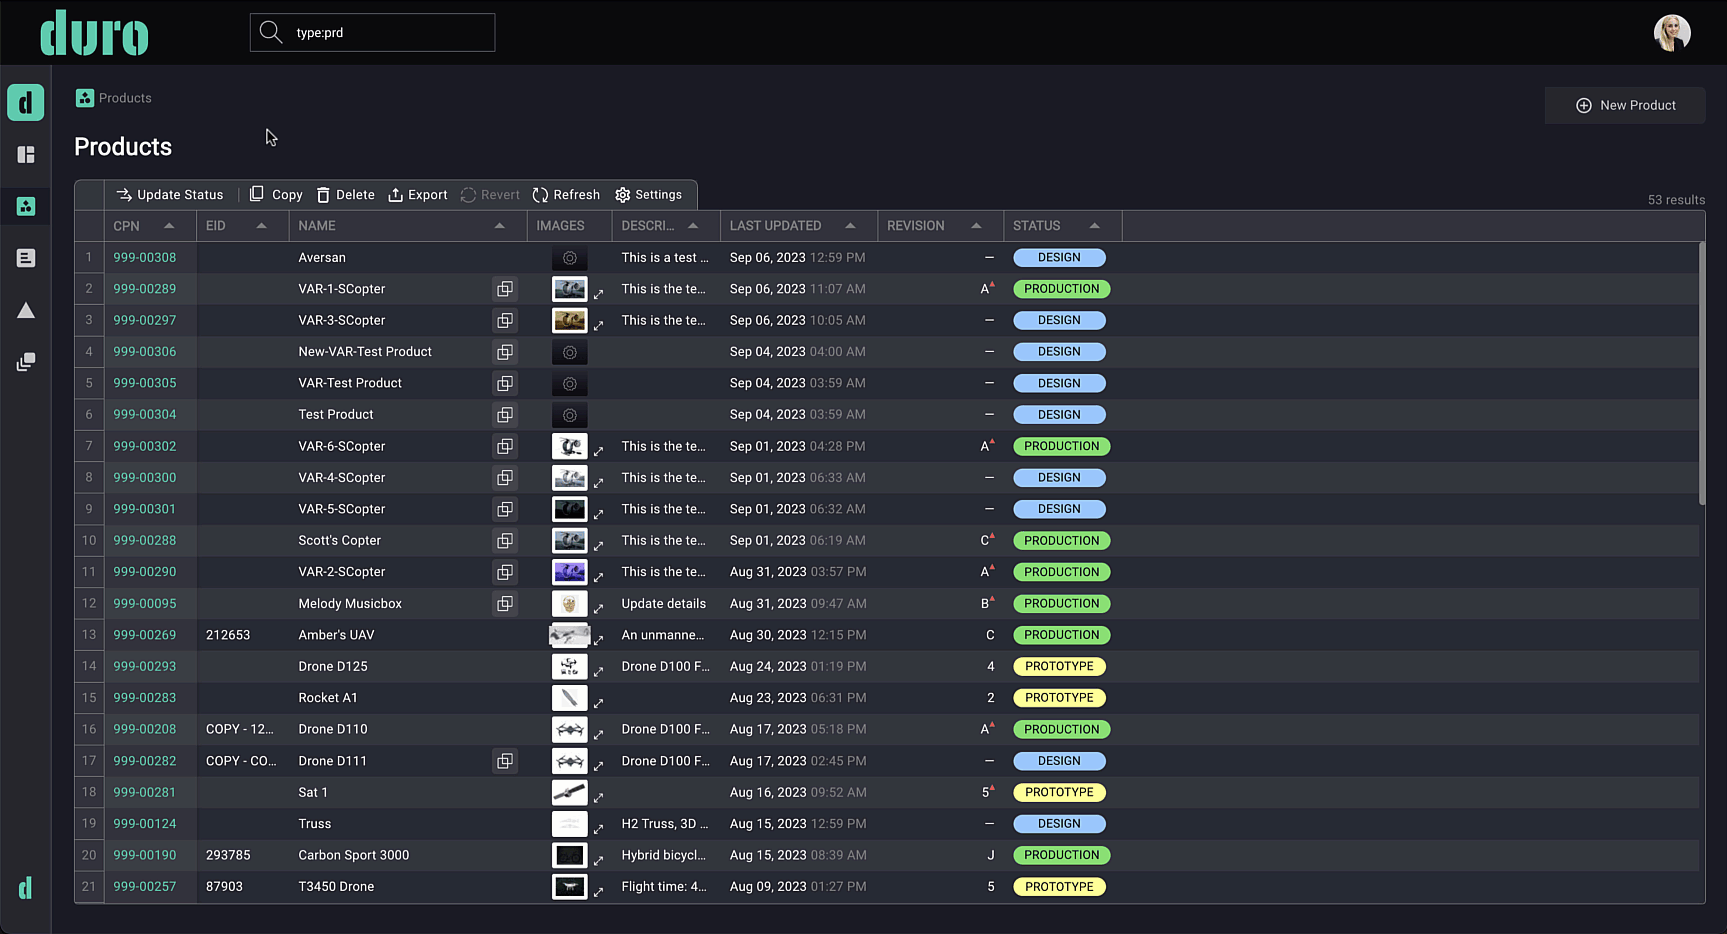Open the stacked changes icon in the sidebar
Image resolution: width=1727 pixels, height=934 pixels.
point(25,361)
